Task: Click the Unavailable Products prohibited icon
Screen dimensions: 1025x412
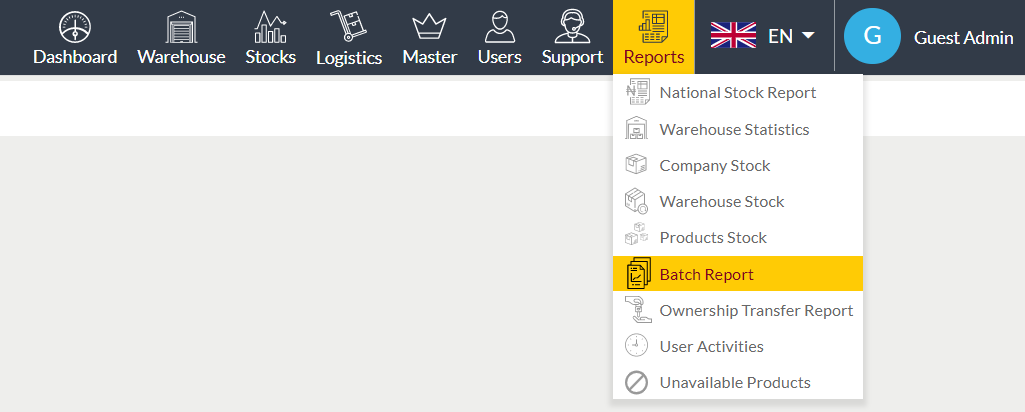Action: 637,383
